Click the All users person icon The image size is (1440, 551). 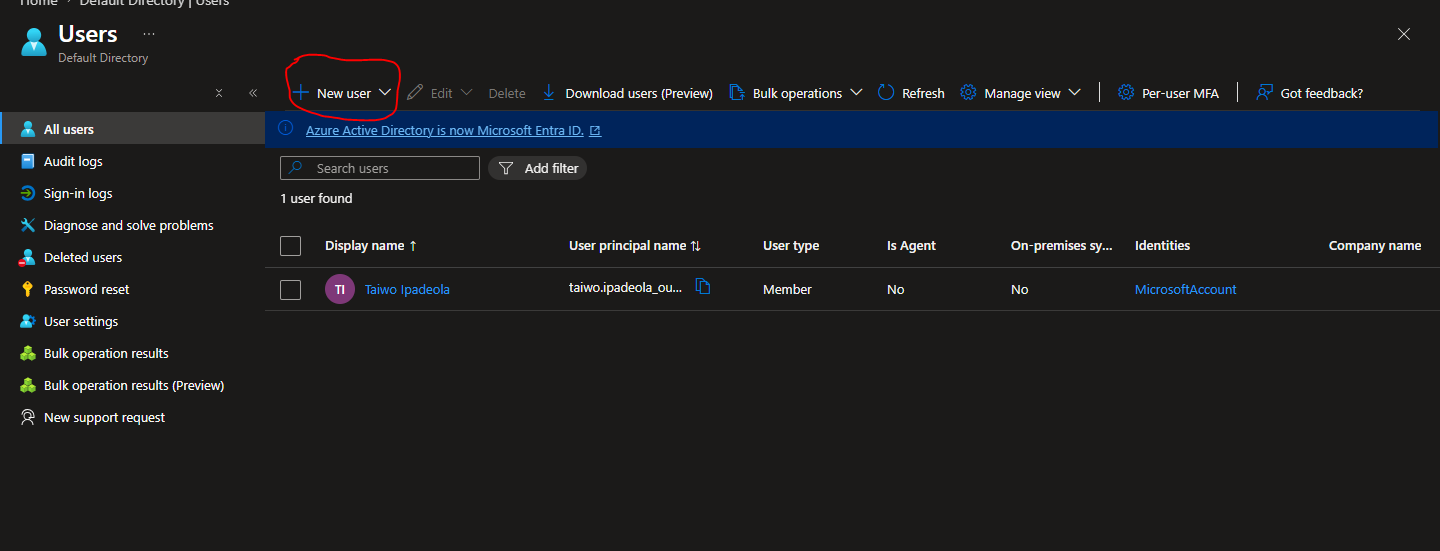click(28, 129)
